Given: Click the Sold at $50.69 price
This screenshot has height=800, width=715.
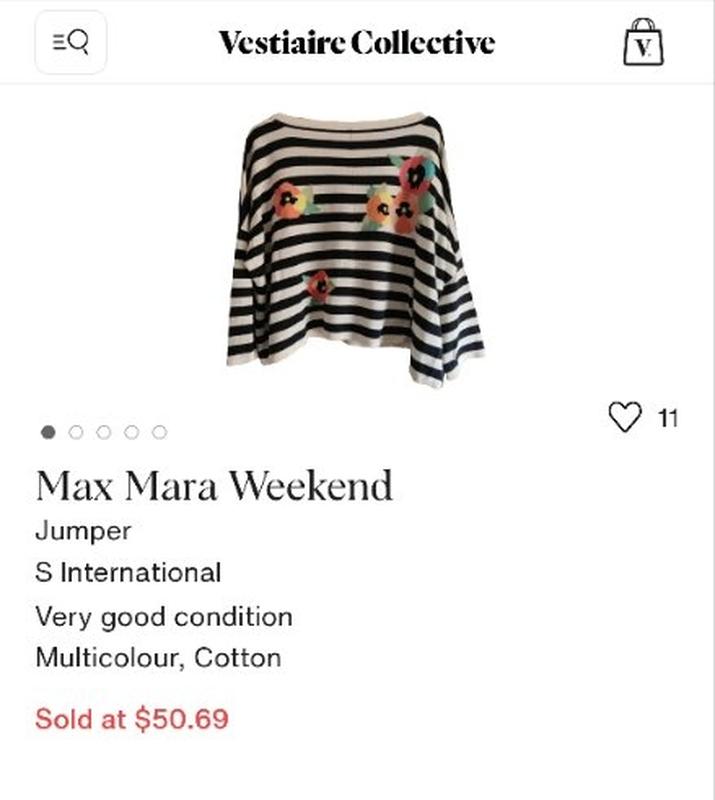Looking at the screenshot, I should click(132, 719).
